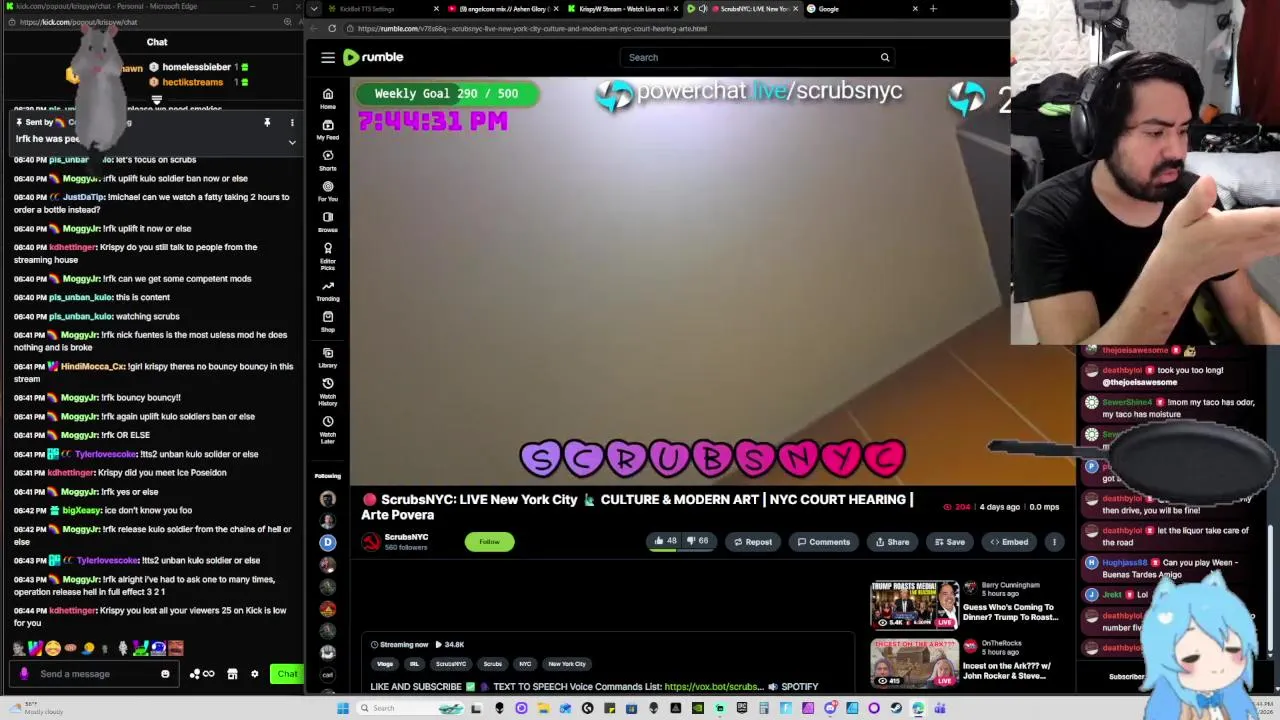This screenshot has width=1280, height=720.
Task: Select the IRL tag
Action: (414, 664)
